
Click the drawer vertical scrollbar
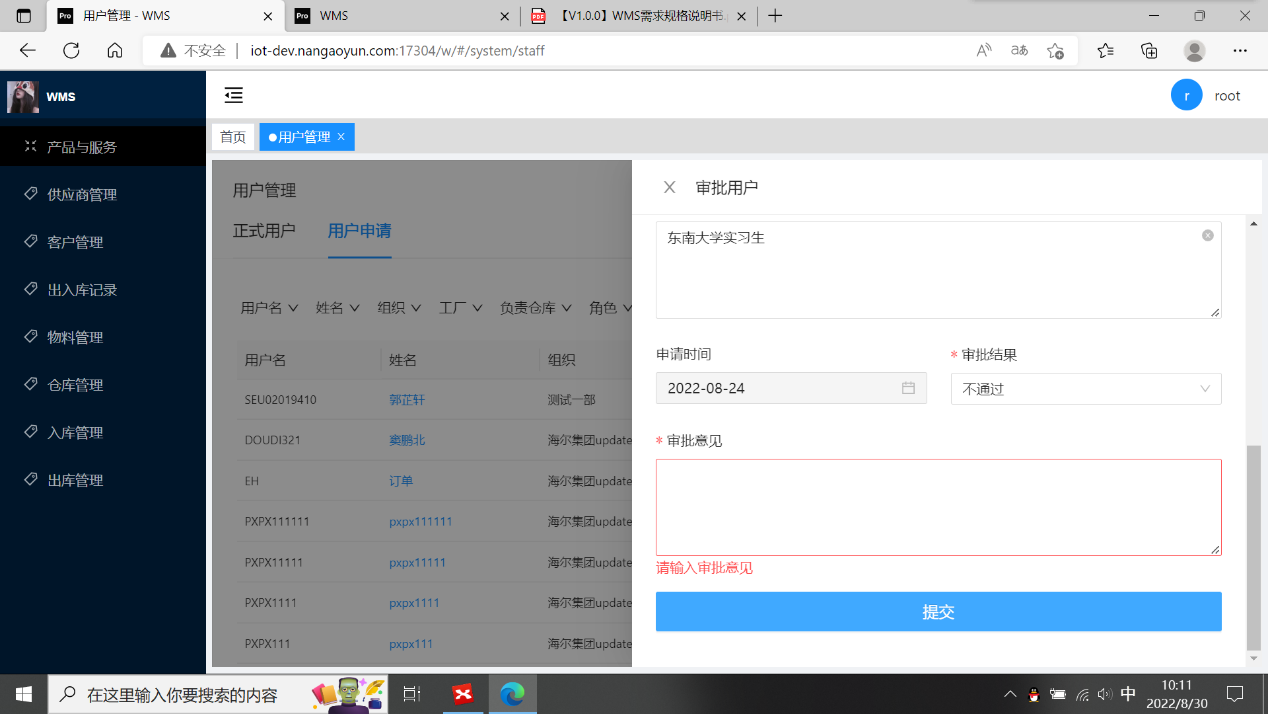tap(1254, 545)
